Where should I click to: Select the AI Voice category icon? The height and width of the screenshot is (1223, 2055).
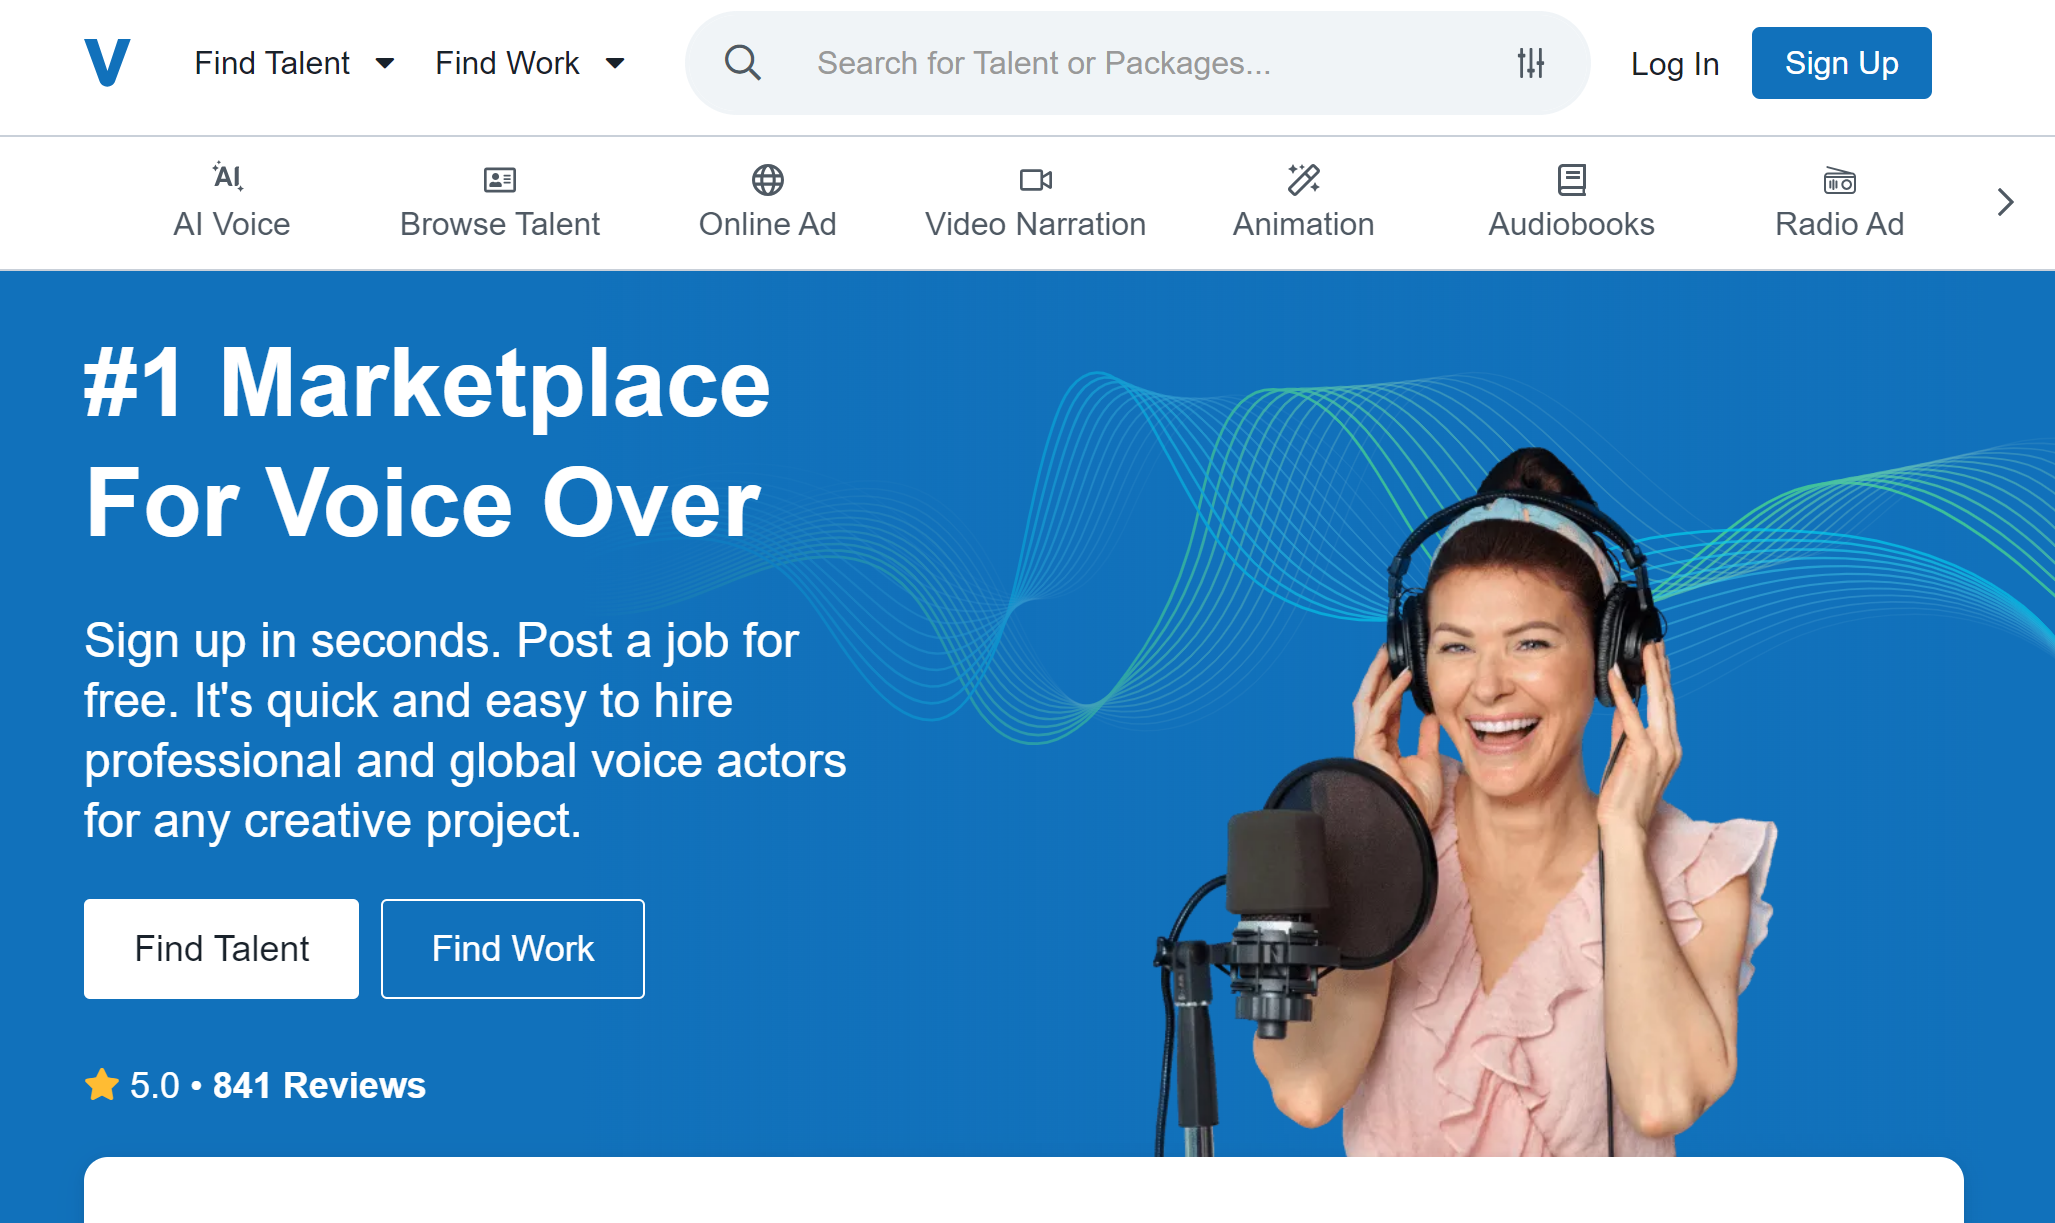click(x=229, y=178)
